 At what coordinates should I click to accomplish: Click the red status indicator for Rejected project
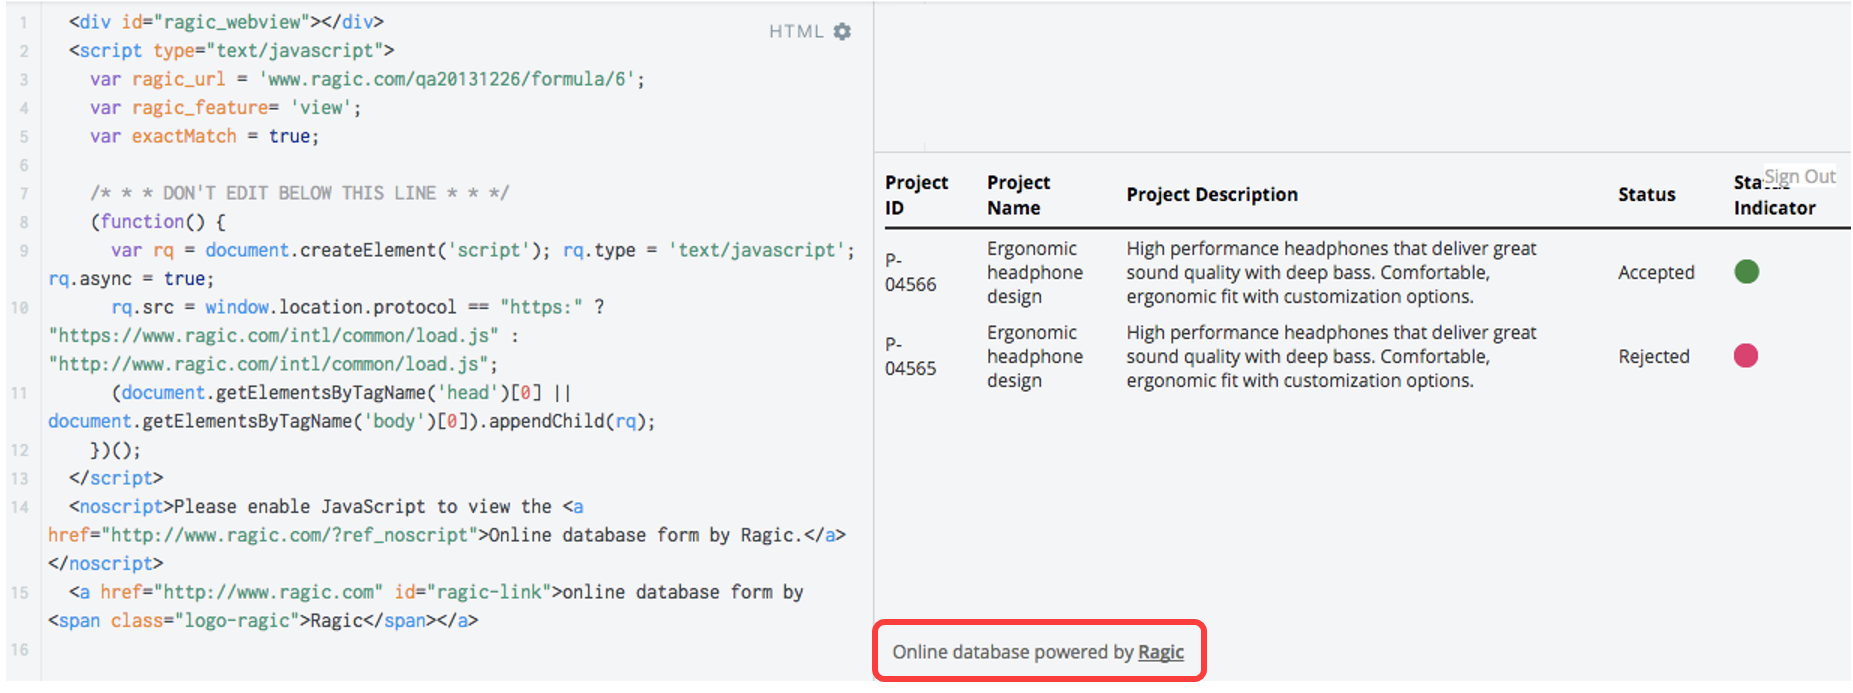1746,356
